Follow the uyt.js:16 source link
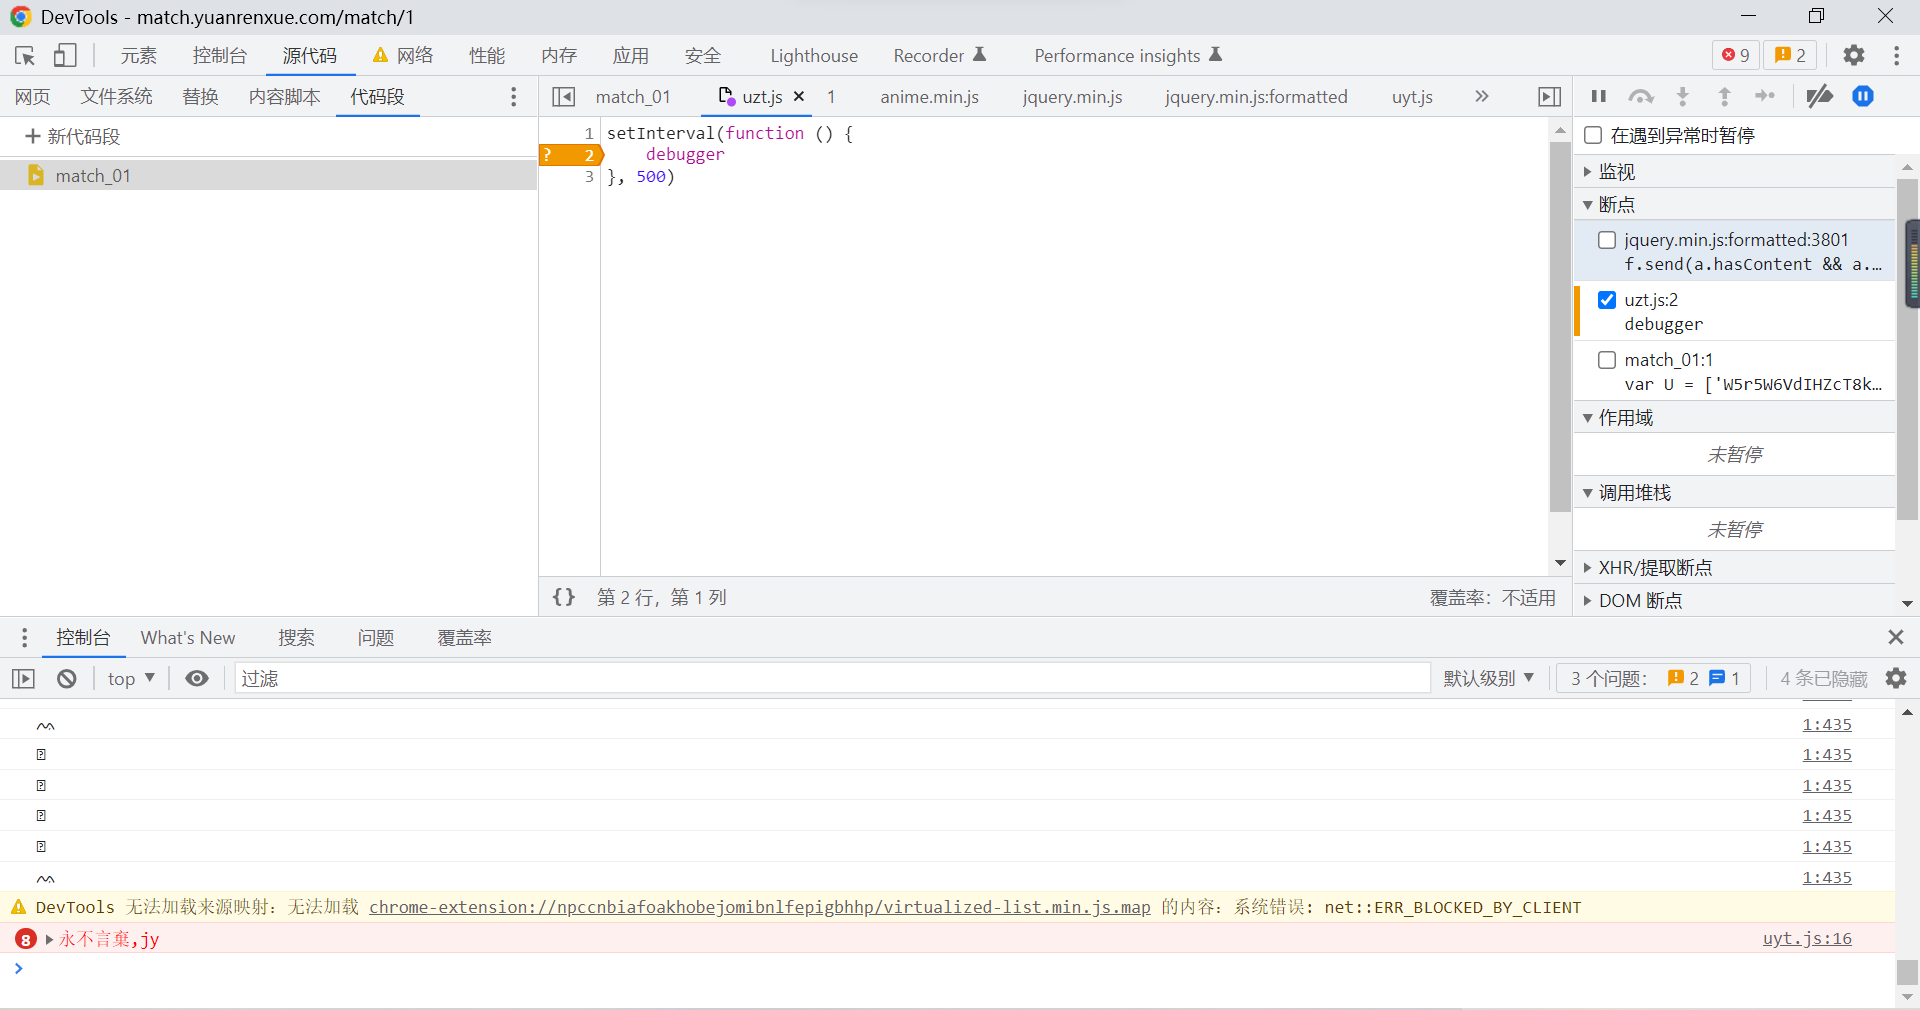This screenshot has width=1920, height=1010. [x=1807, y=939]
